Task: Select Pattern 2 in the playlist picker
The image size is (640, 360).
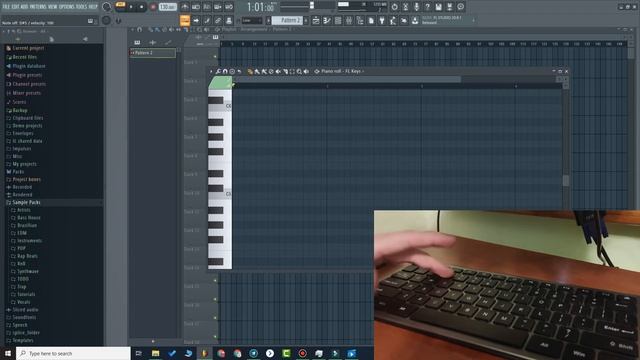Action: [153, 53]
